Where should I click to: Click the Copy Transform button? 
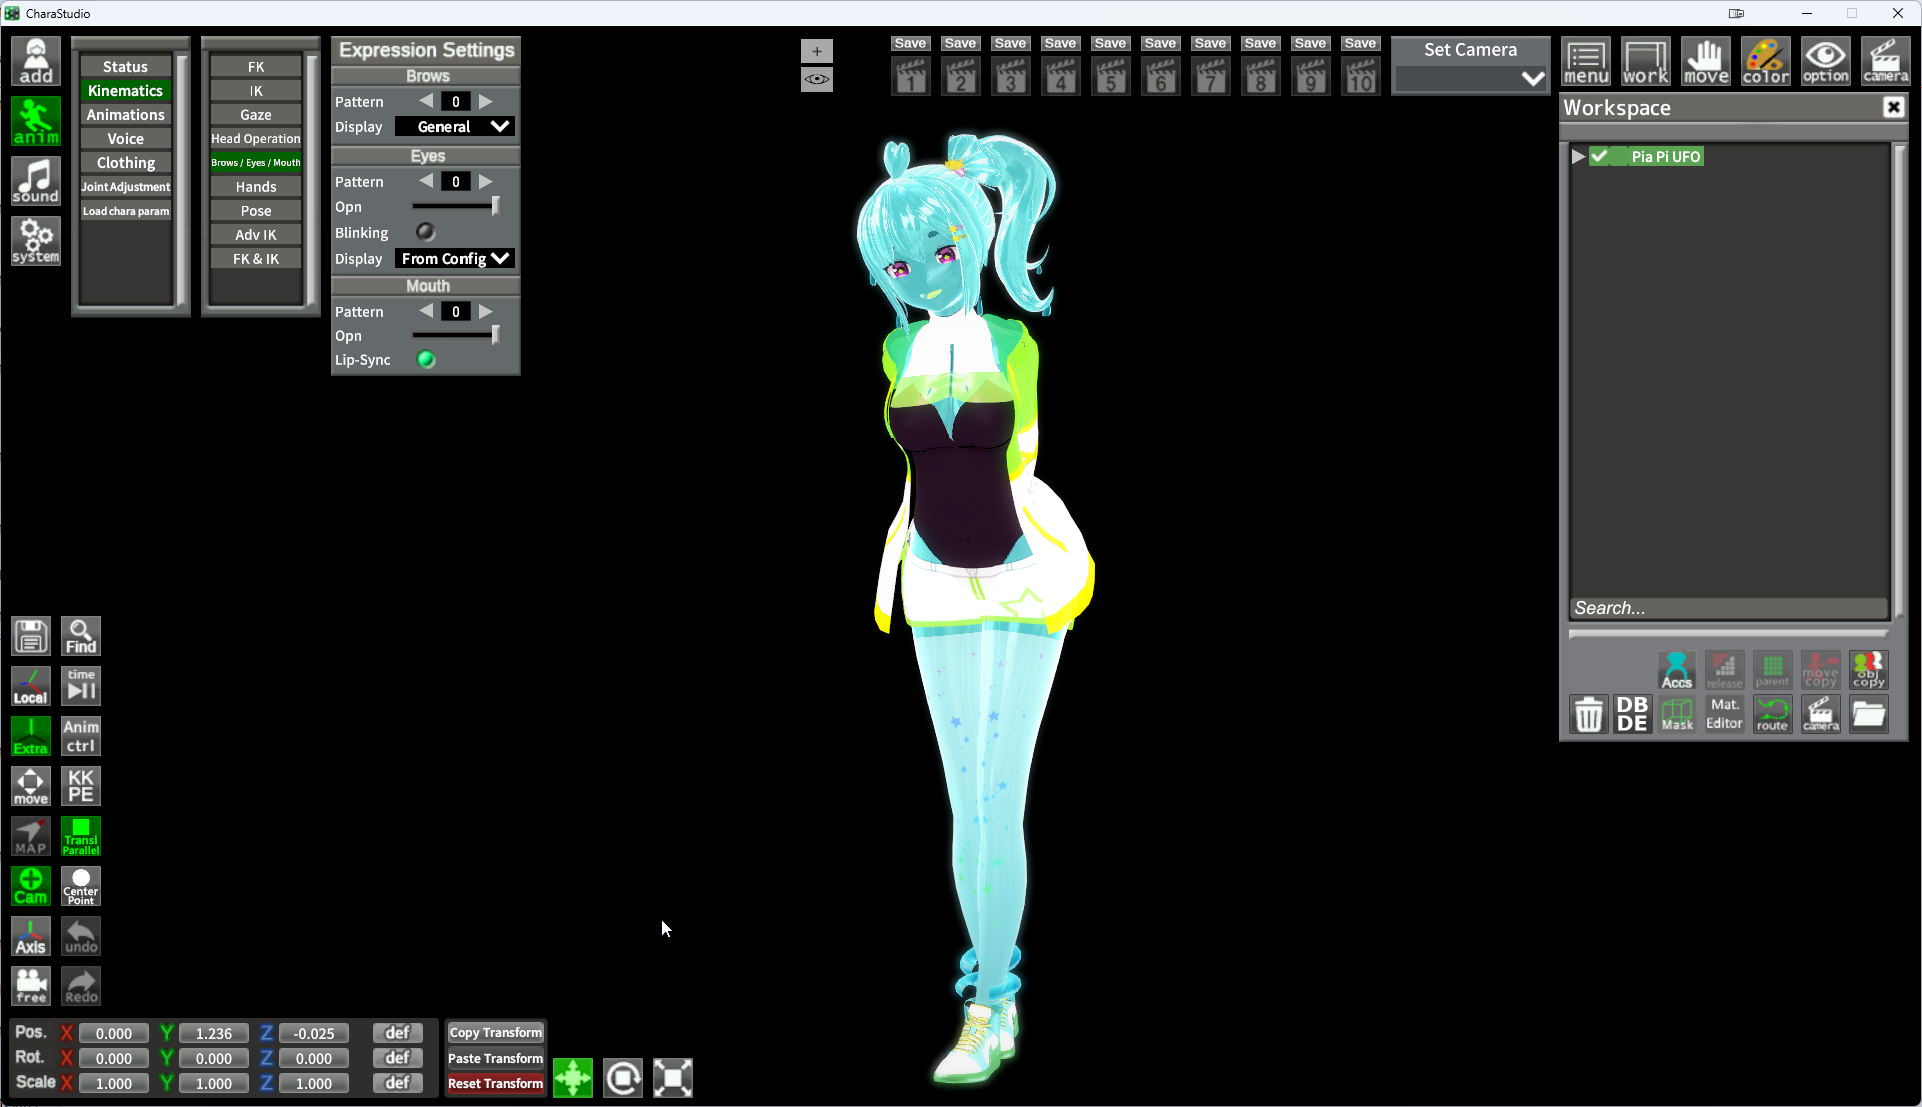click(x=496, y=1033)
